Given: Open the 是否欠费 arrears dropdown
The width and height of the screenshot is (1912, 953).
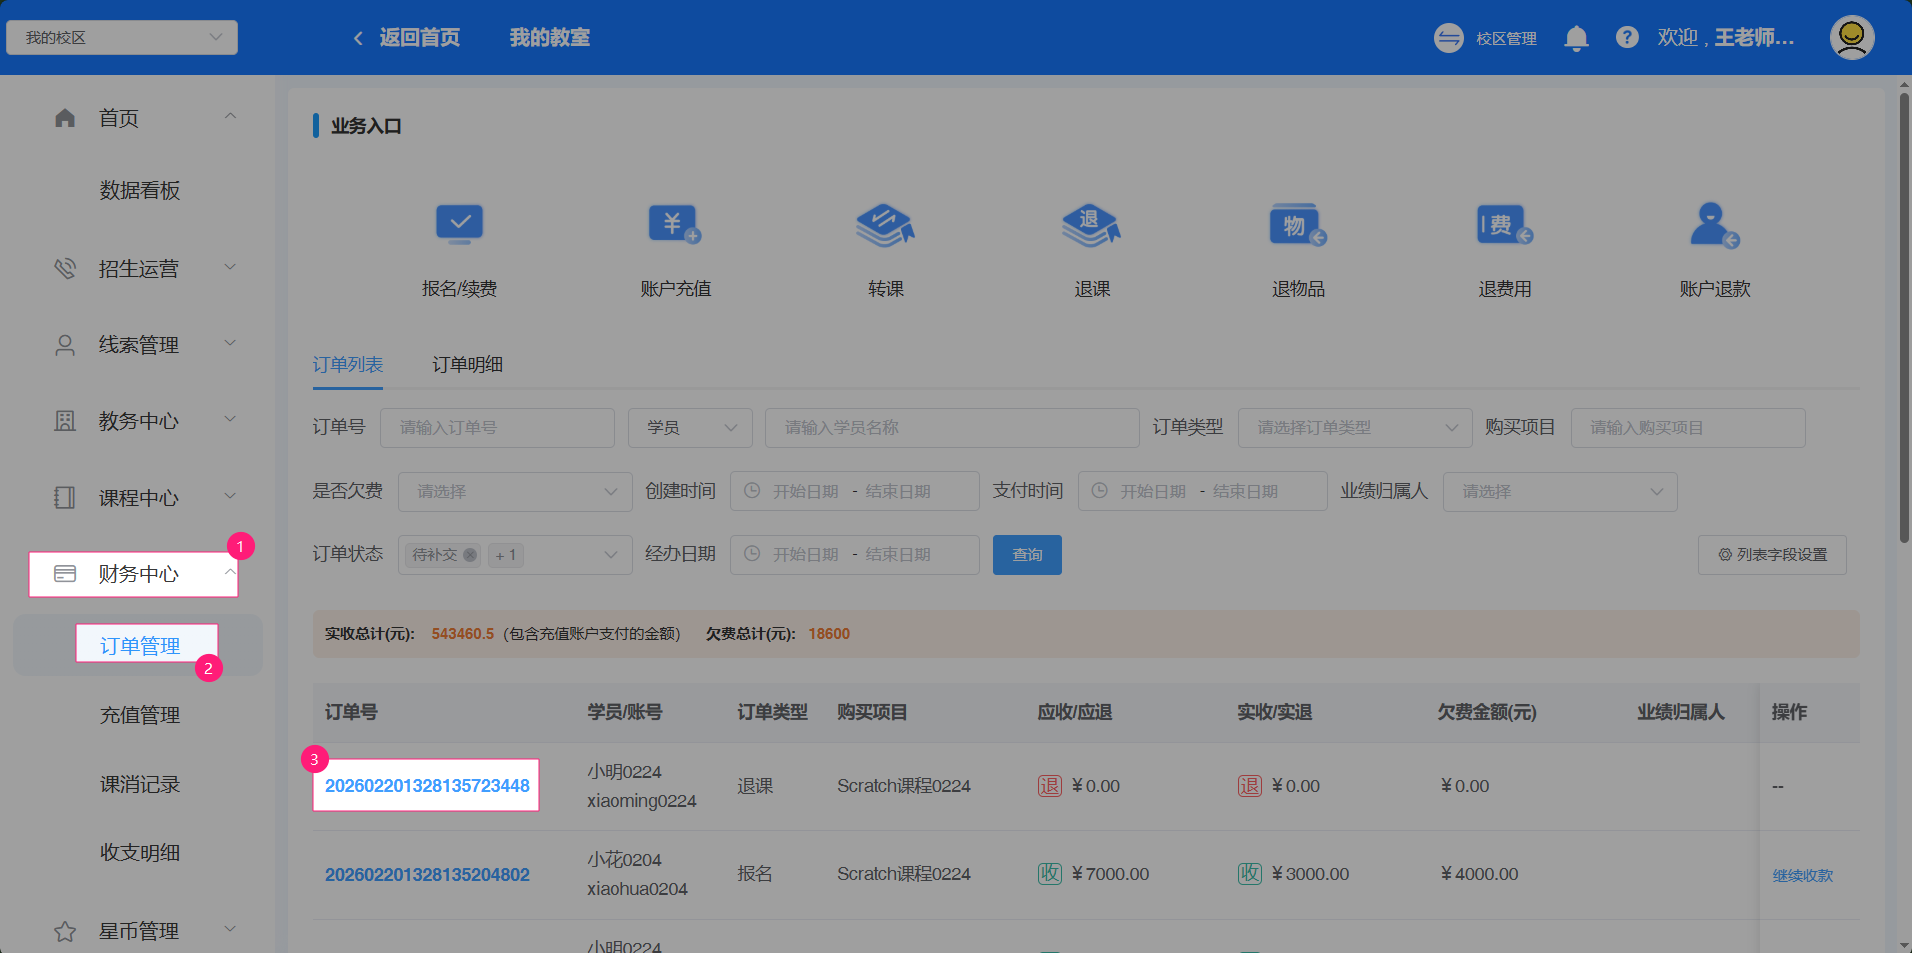Looking at the screenshot, I should [x=514, y=492].
